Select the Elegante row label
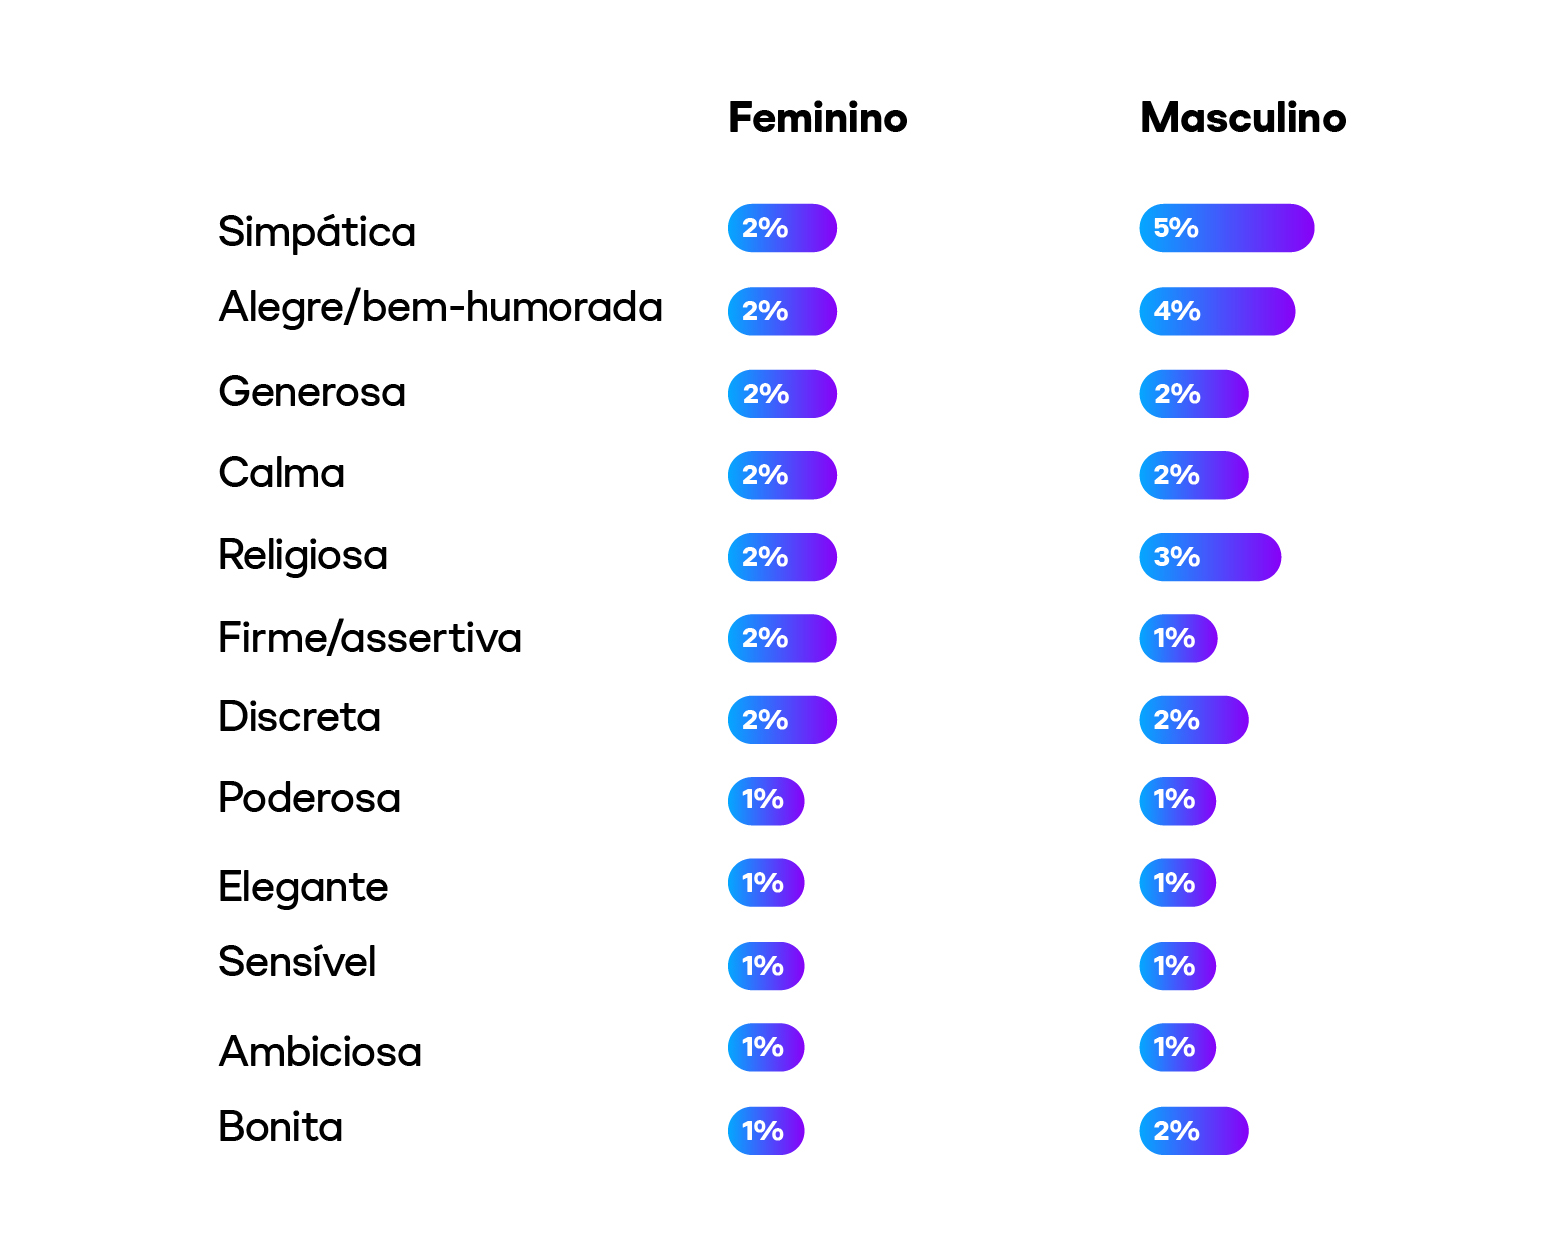 [x=303, y=887]
